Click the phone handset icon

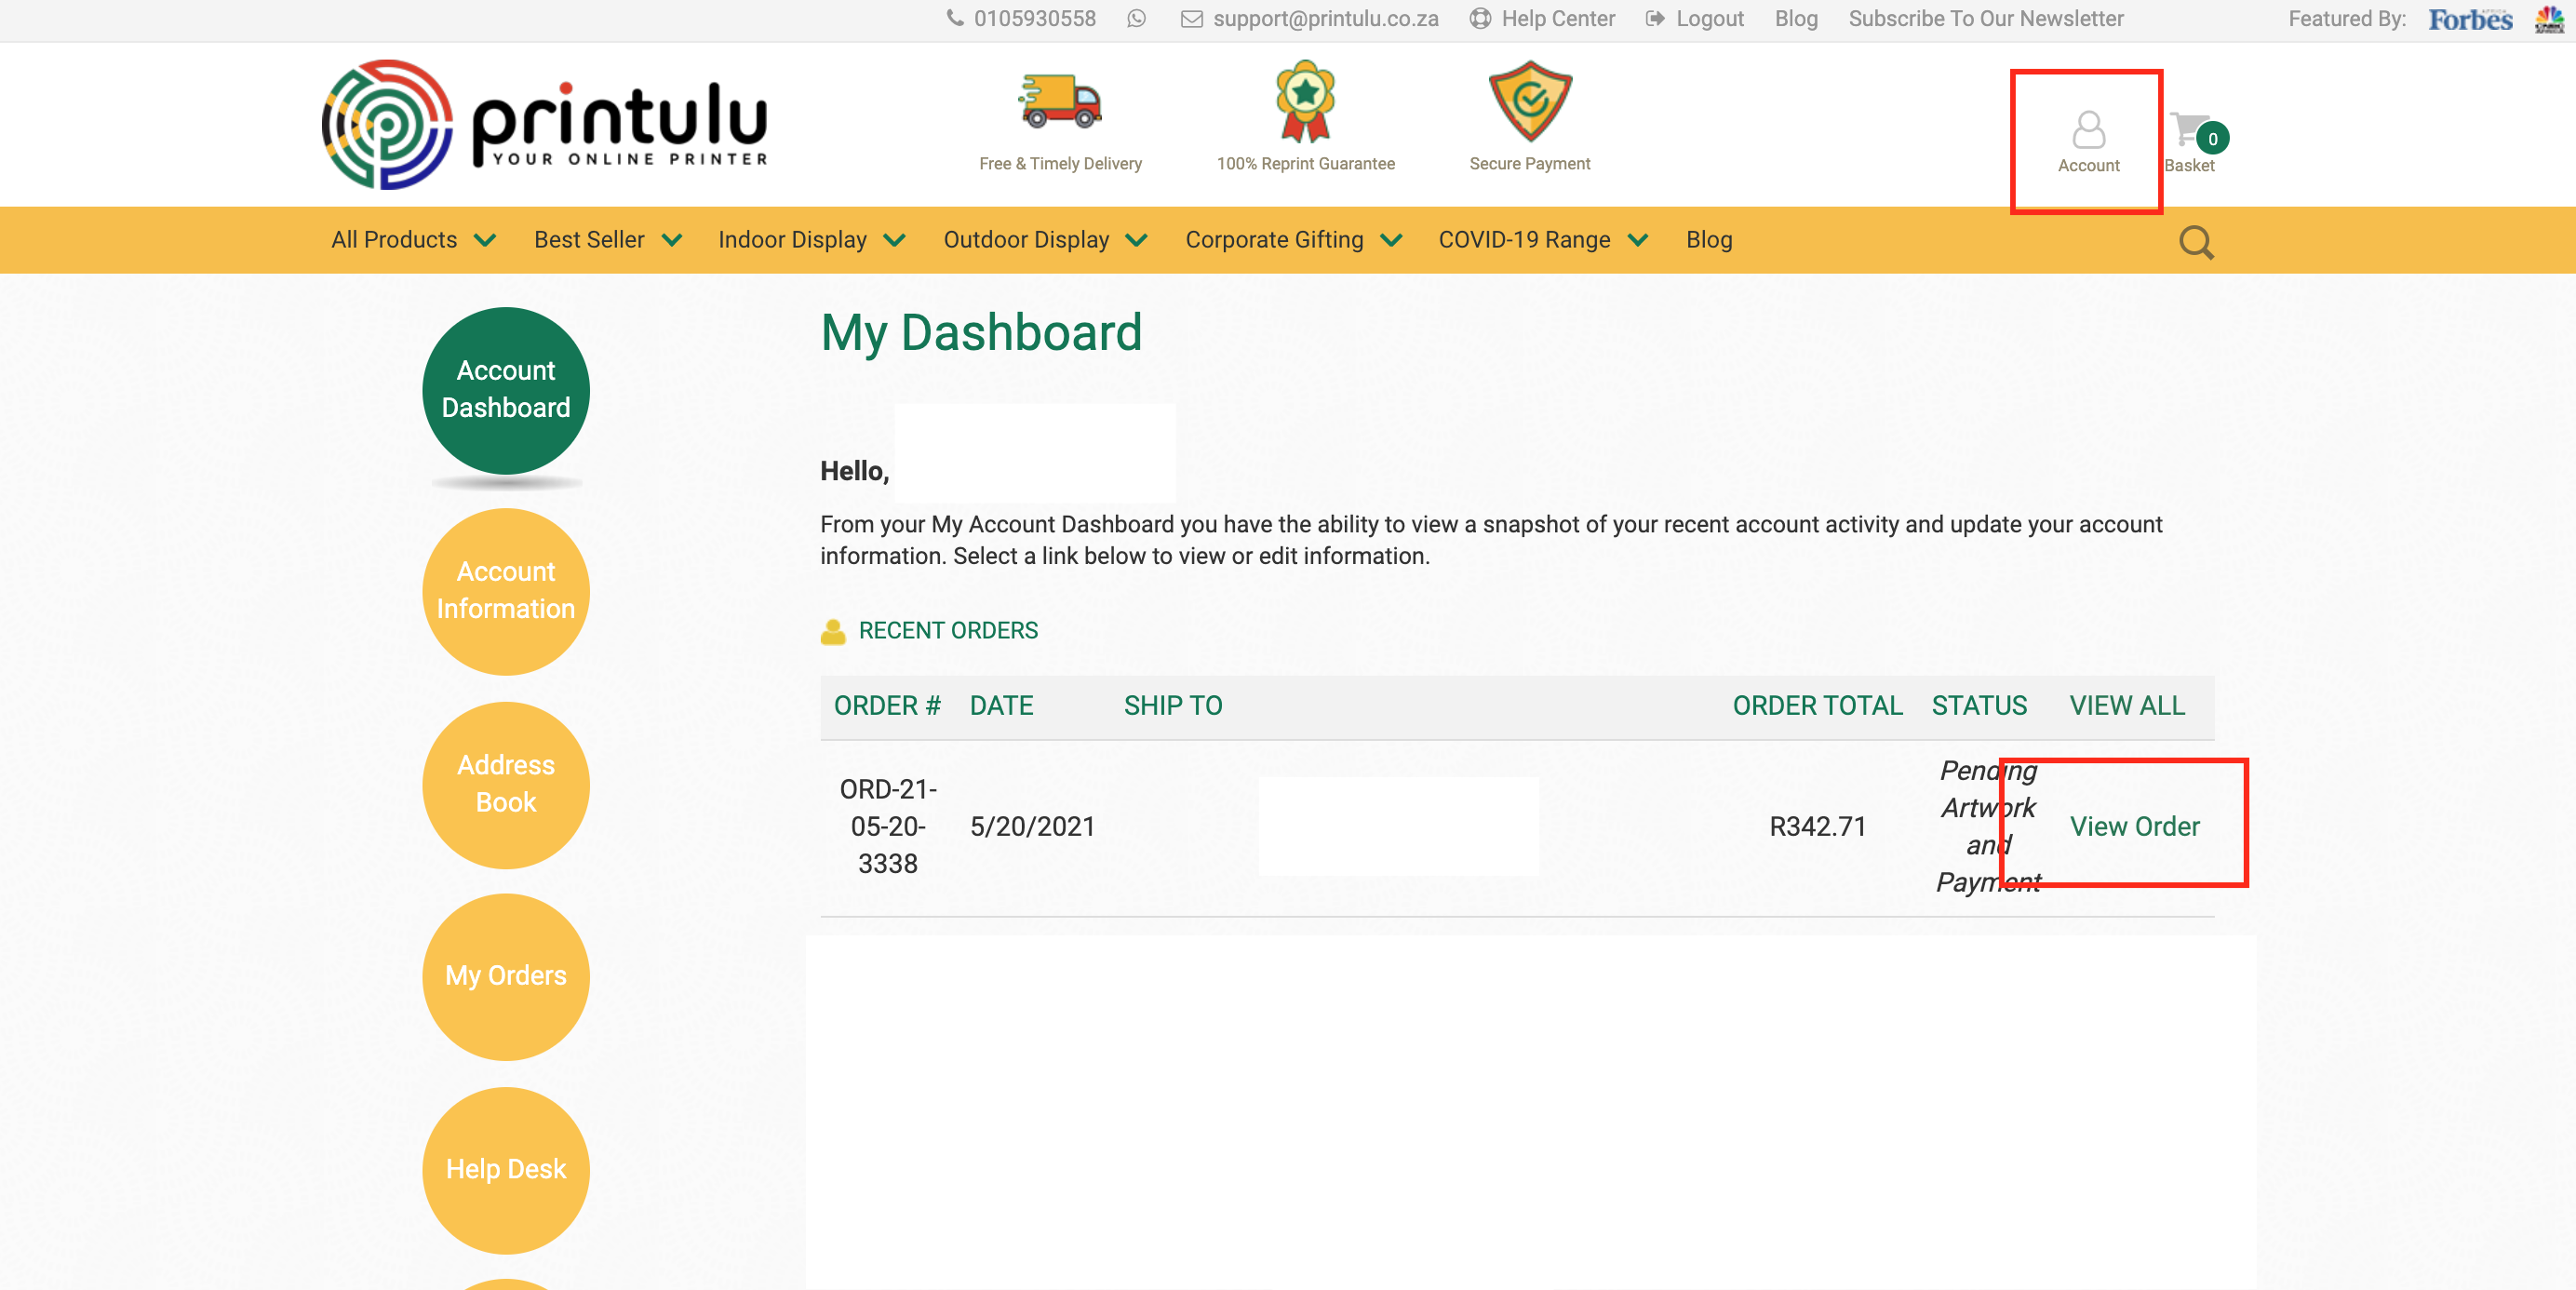955,18
